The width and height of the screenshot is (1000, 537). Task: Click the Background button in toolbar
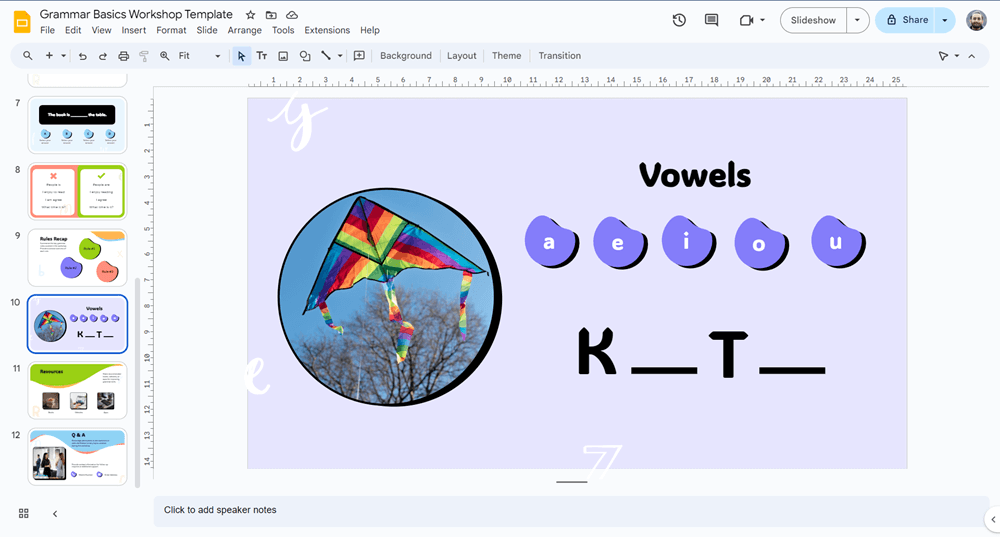[405, 56]
